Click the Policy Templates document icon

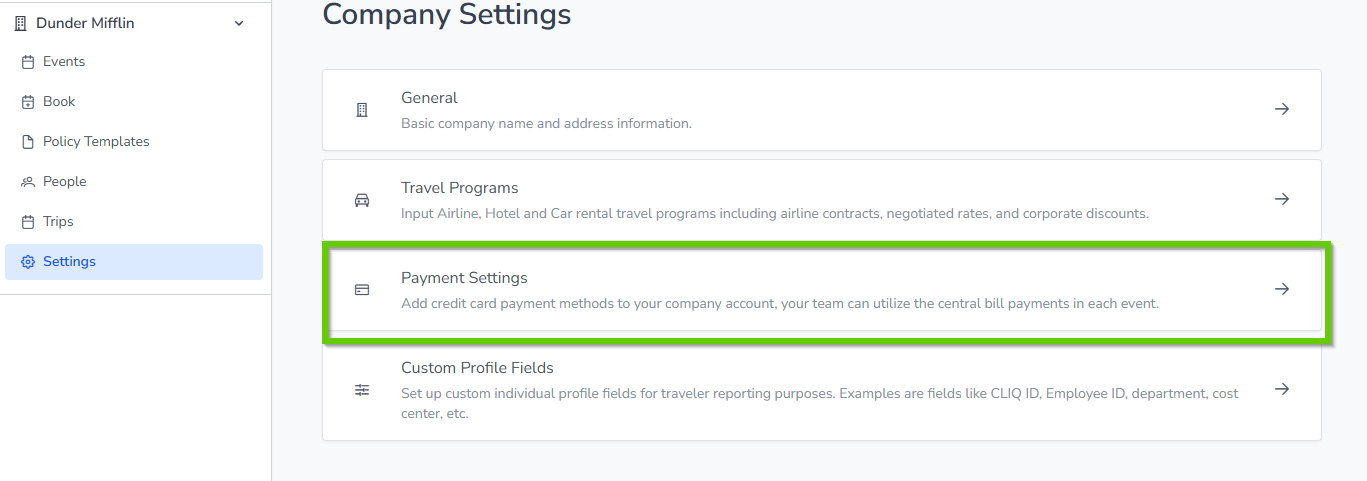[28, 142]
